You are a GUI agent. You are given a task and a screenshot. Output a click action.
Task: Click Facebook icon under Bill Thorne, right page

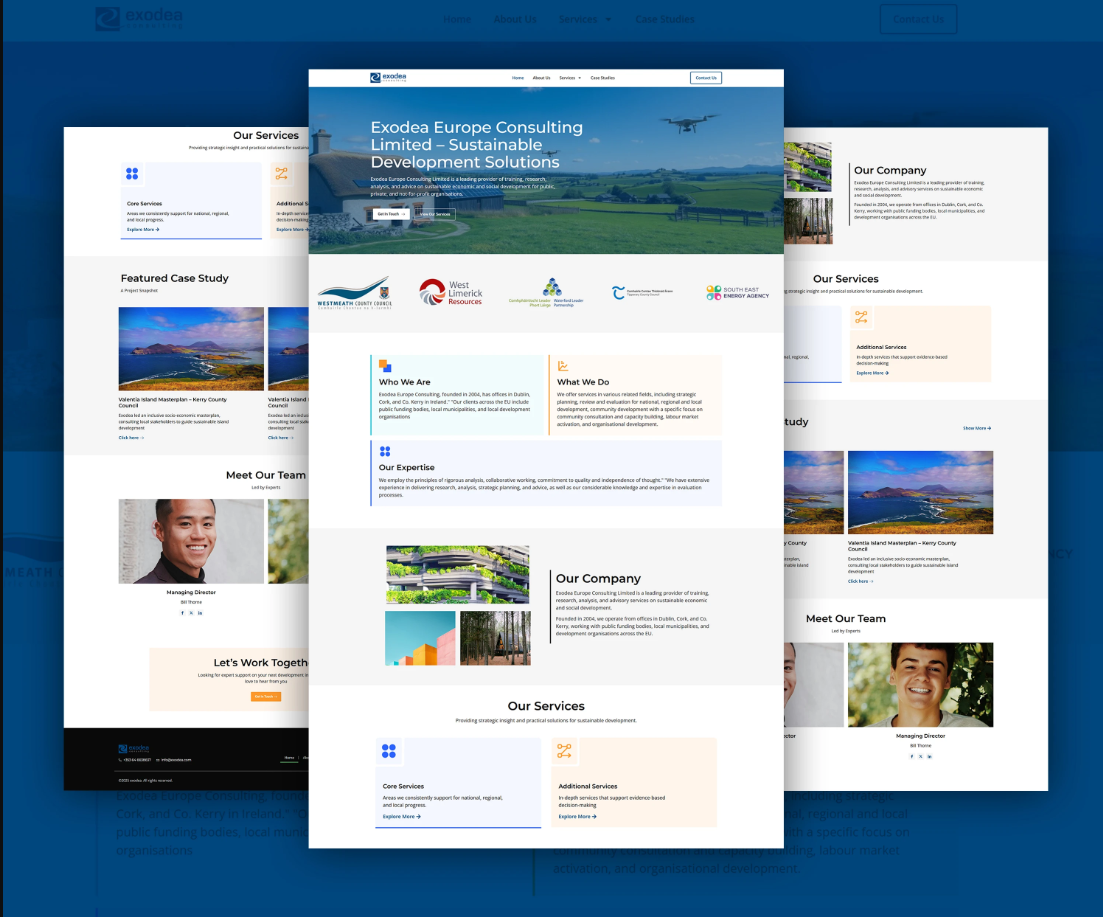[x=912, y=757]
